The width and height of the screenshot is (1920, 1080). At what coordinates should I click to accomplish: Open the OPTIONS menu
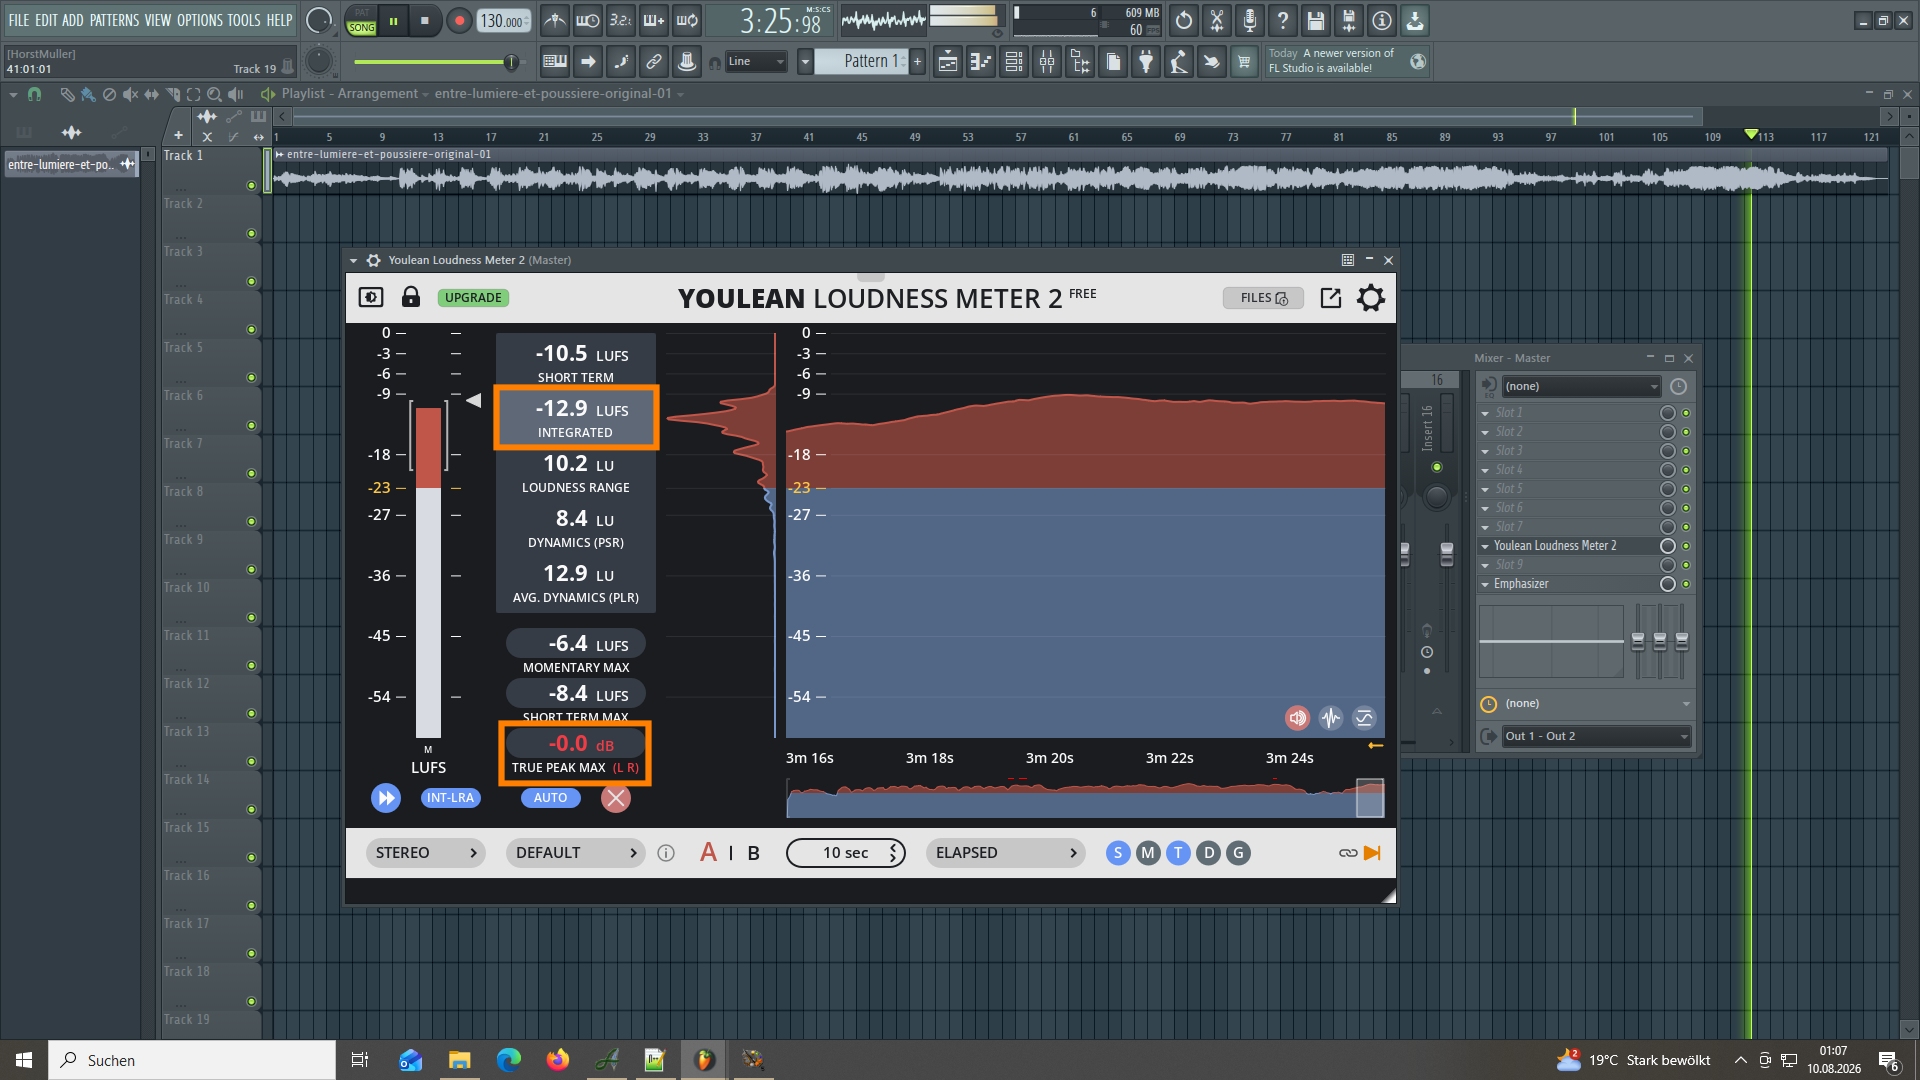pos(200,20)
